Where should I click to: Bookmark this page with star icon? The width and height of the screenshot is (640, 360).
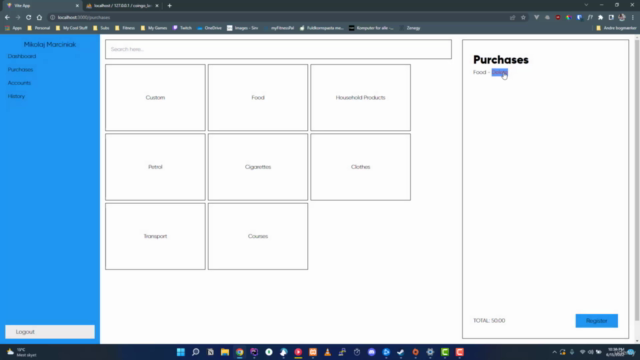(523, 18)
